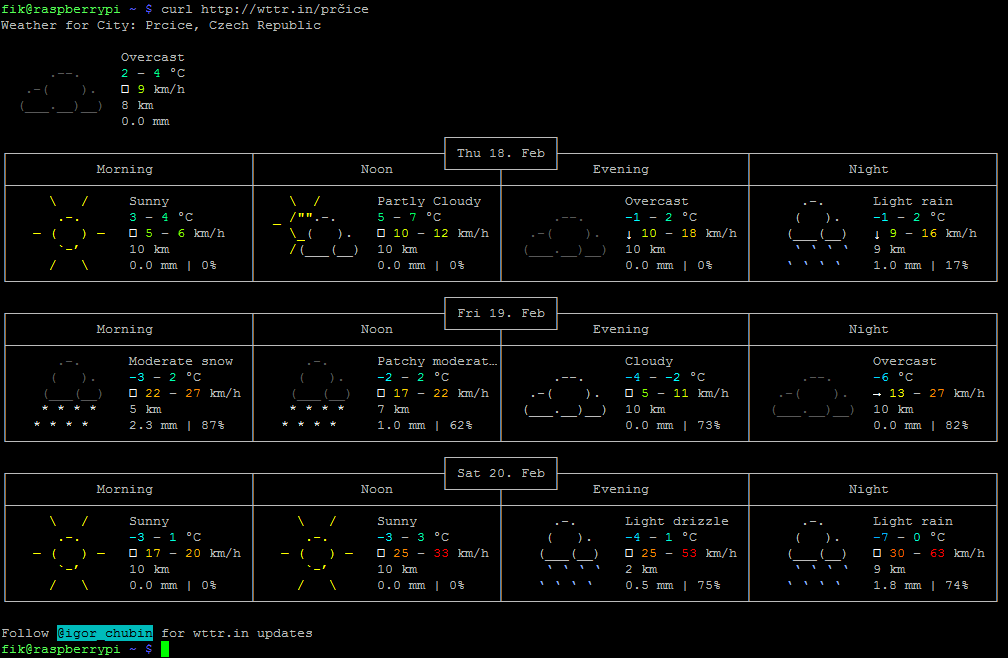This screenshot has width=1008, height=658.
Task: Click the Friday night Overcast cloud icon
Action: (x=813, y=394)
